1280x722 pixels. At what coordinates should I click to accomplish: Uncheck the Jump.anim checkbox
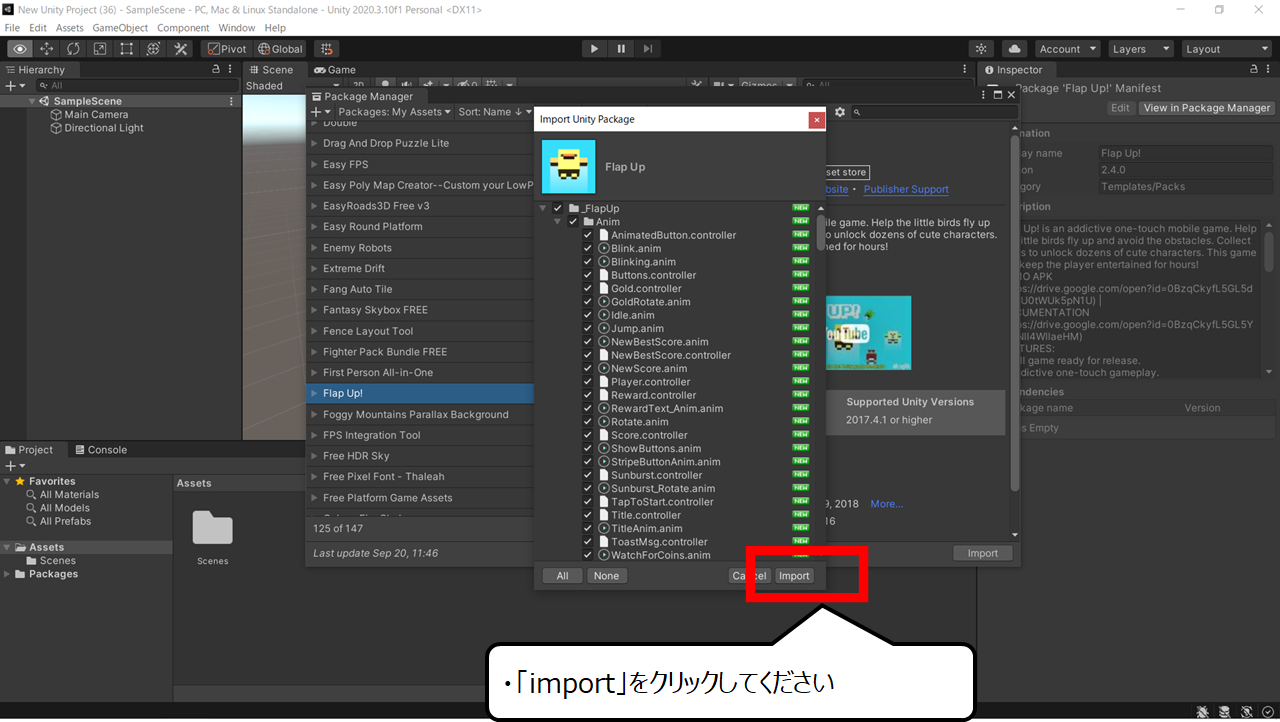coord(588,328)
